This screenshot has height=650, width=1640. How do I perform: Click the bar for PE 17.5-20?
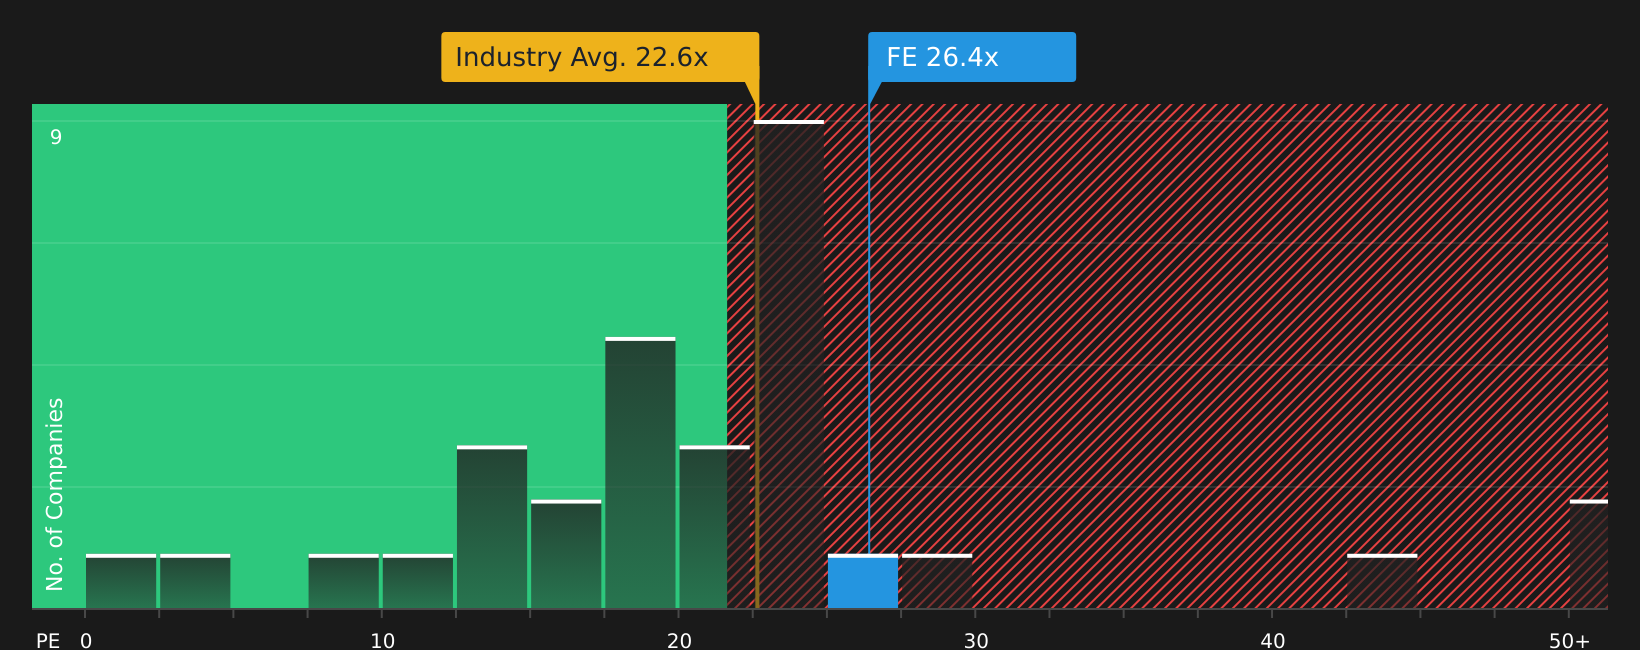tap(640, 473)
